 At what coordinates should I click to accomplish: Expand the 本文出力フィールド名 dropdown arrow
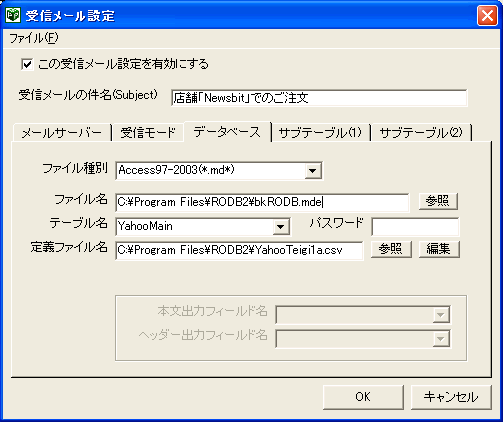[441, 315]
